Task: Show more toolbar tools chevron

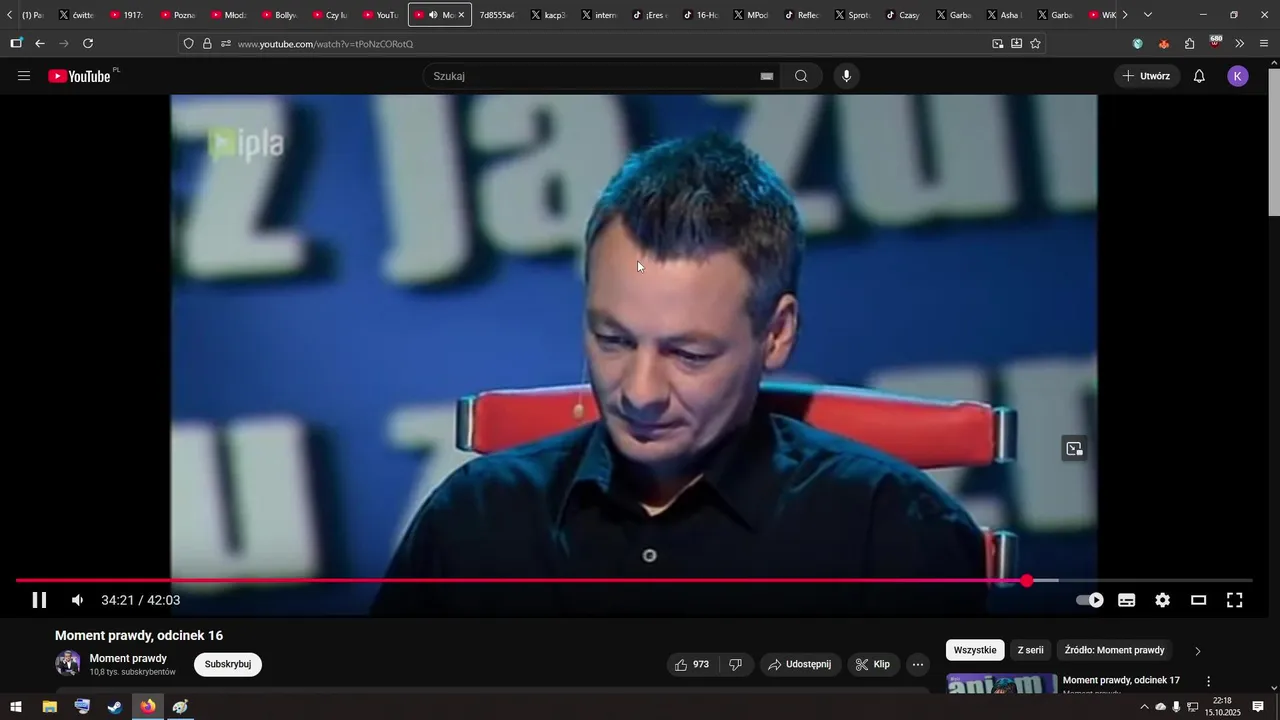Action: point(1240,44)
